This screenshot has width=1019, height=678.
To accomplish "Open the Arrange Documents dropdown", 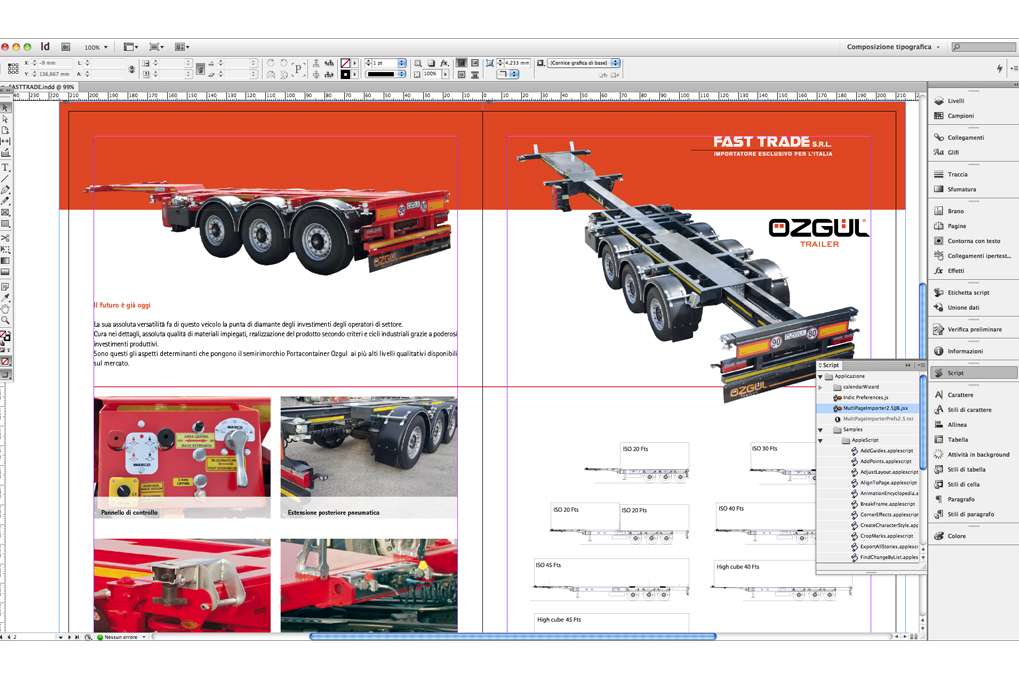I will 182,47.
